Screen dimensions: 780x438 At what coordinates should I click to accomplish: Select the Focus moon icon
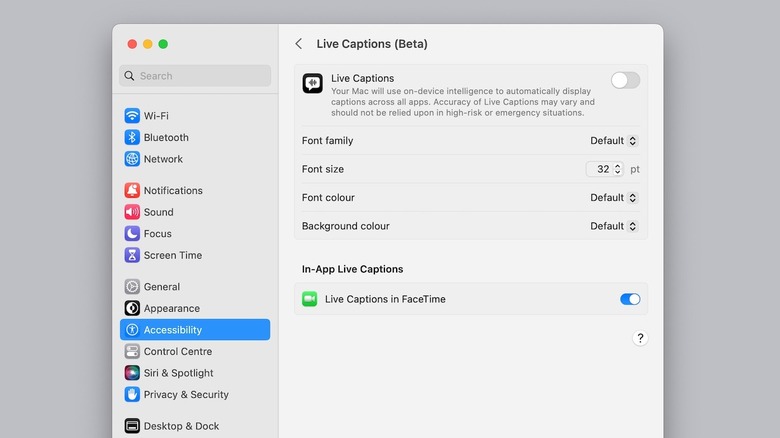[132, 234]
